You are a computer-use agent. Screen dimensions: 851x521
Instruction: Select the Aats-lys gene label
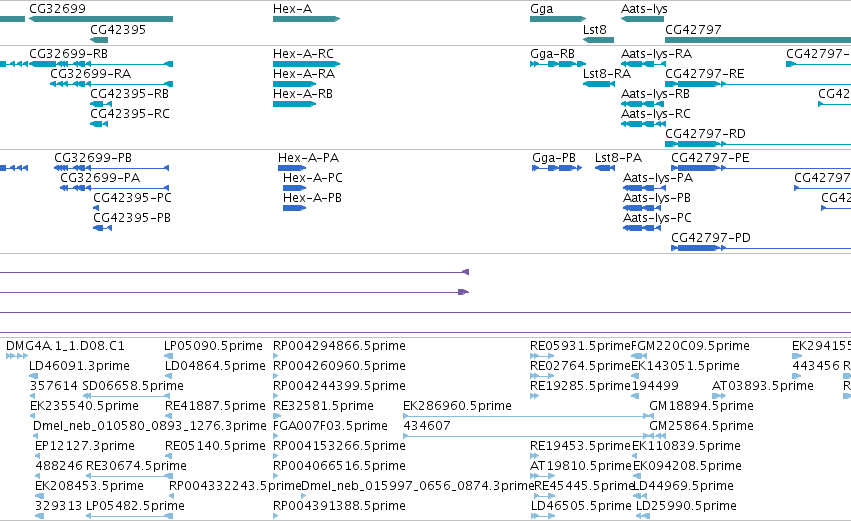coord(644,9)
